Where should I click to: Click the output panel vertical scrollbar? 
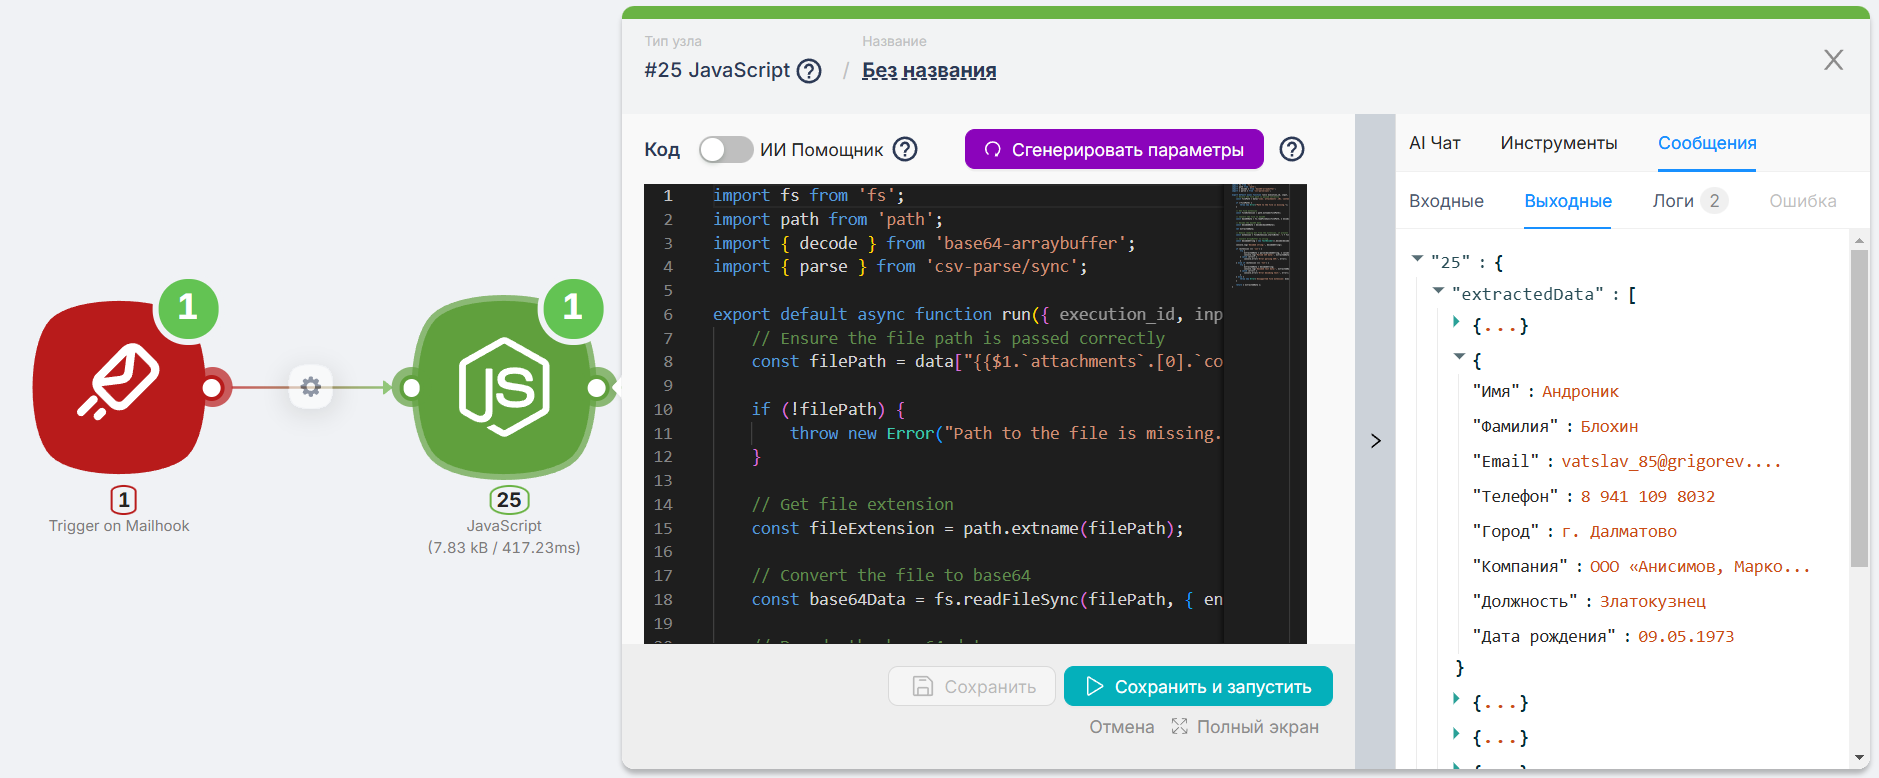[1859, 408]
